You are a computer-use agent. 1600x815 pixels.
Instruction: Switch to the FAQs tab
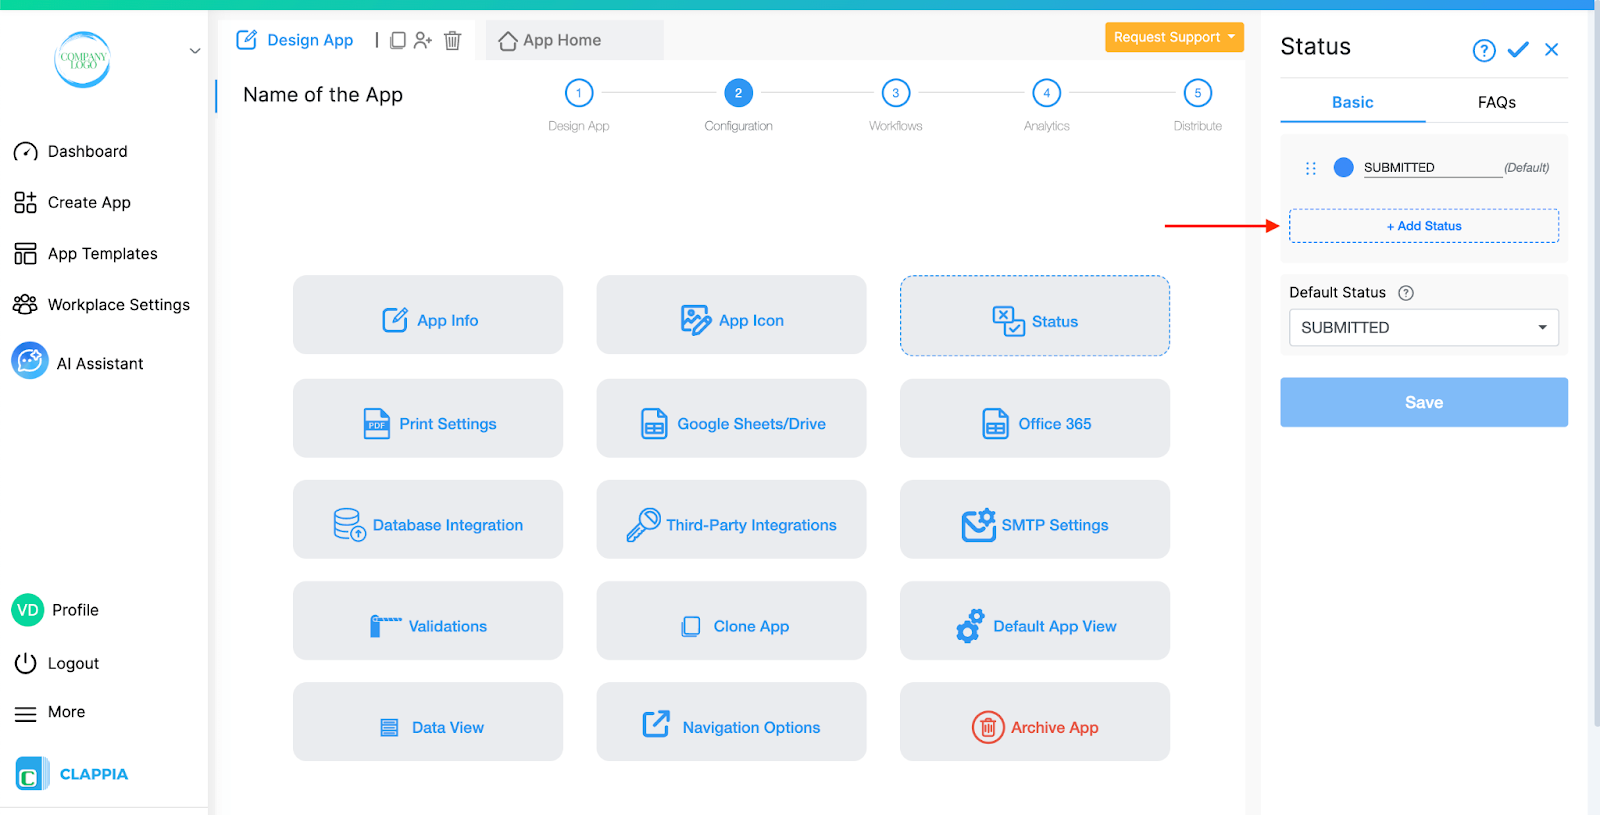point(1497,102)
